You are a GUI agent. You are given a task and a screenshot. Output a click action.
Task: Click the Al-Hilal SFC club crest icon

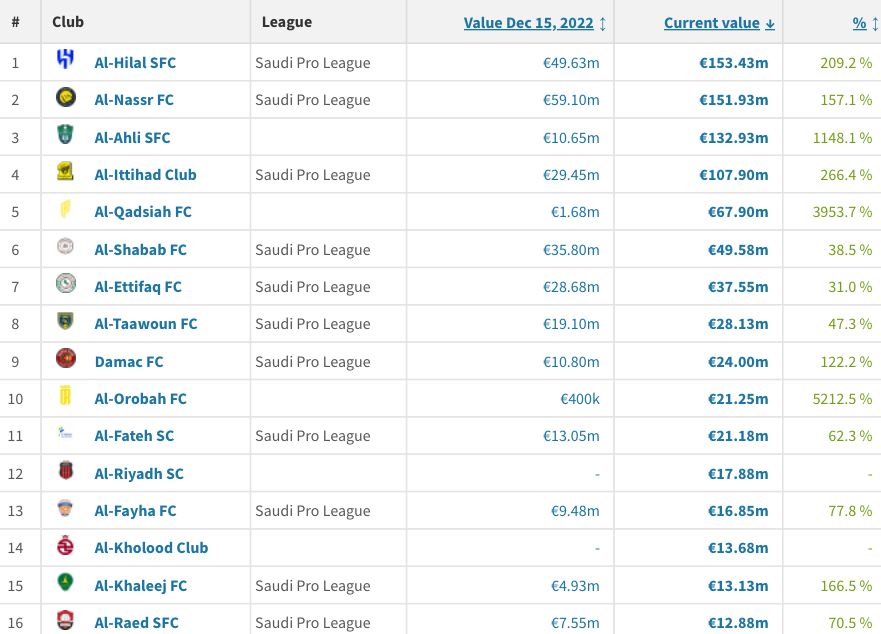[x=66, y=59]
